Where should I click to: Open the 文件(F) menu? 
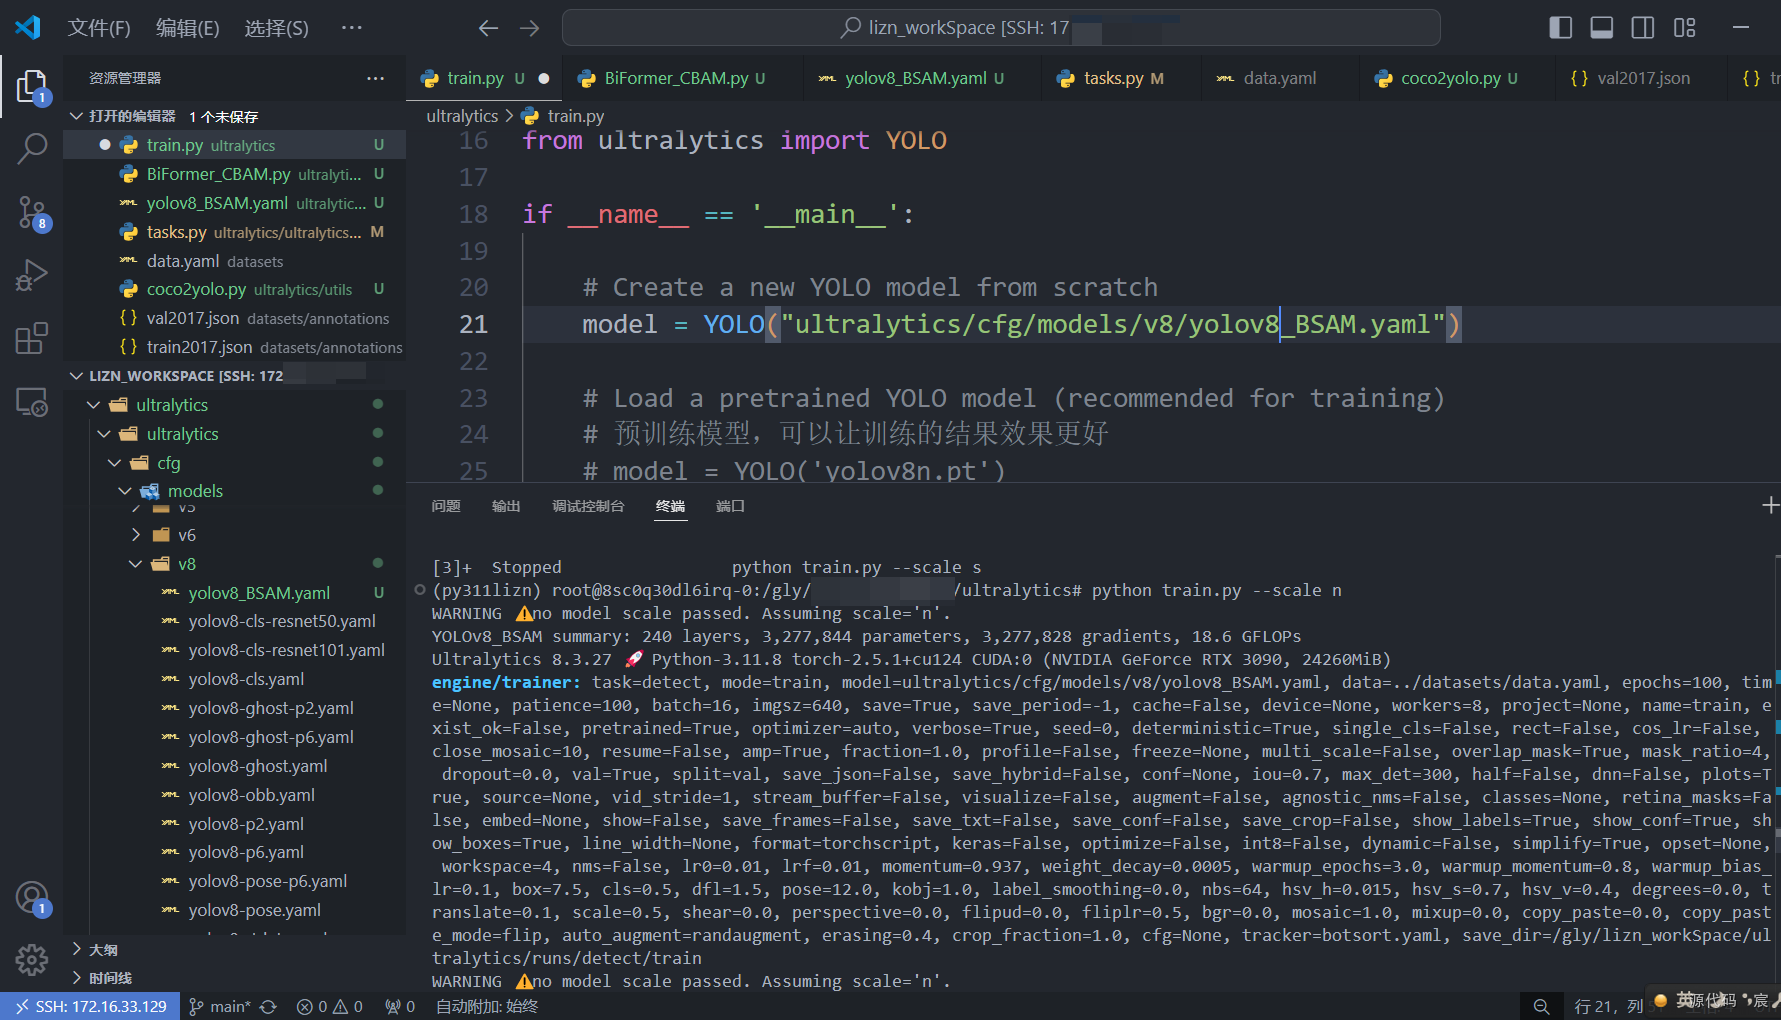[99, 28]
